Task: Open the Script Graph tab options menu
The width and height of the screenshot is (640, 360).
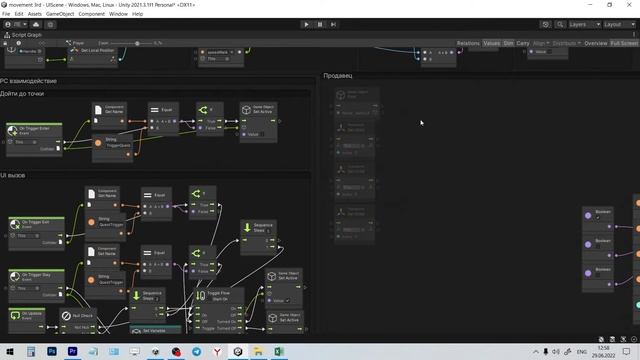Action: (634, 35)
